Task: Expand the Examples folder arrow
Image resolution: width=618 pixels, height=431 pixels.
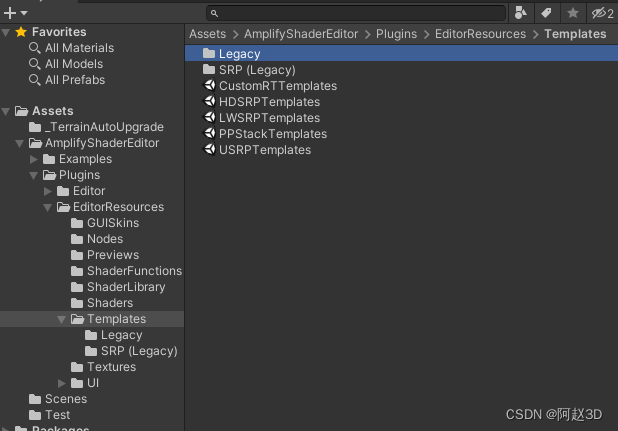Action: point(35,159)
